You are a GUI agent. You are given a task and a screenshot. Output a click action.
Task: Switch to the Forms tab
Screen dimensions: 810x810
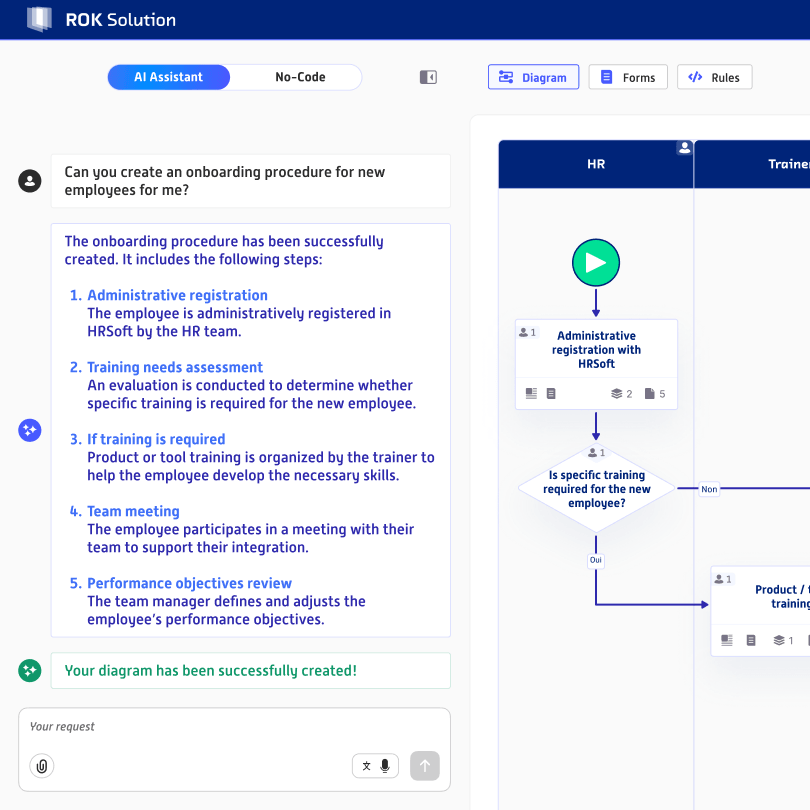(x=628, y=77)
